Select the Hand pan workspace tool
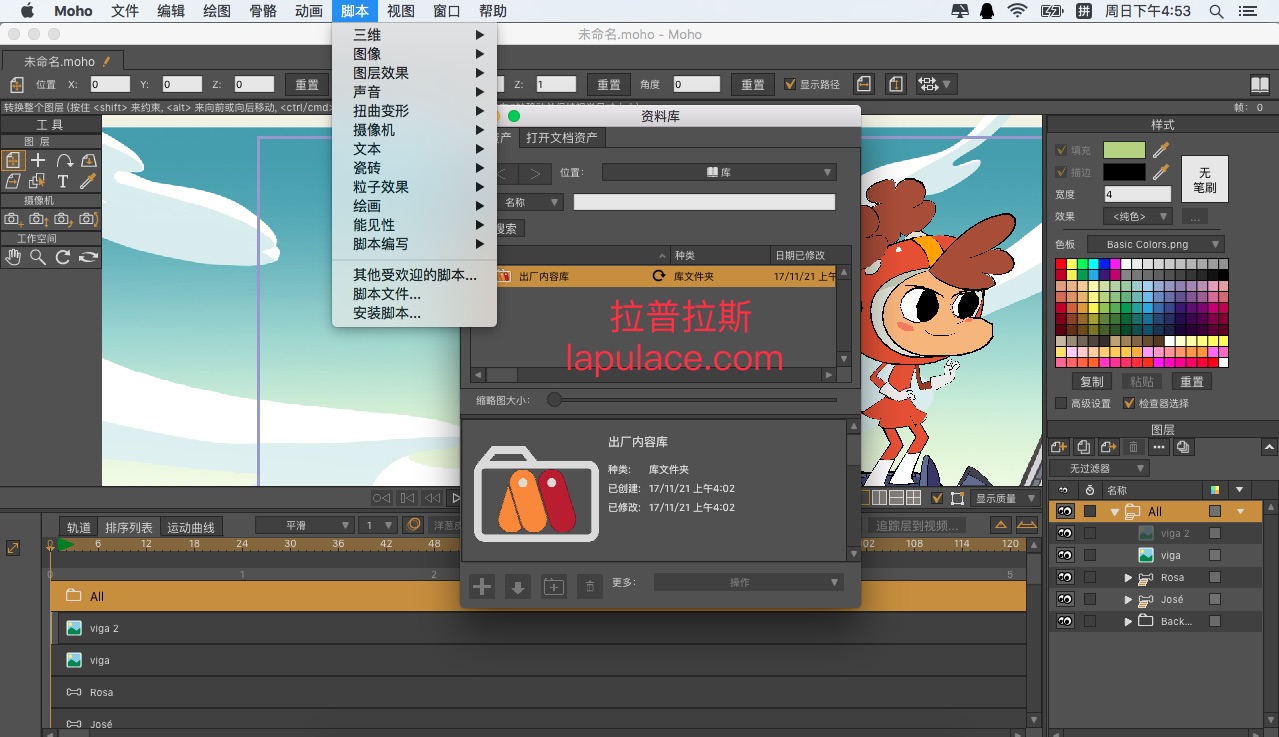 pyautogui.click(x=13, y=257)
